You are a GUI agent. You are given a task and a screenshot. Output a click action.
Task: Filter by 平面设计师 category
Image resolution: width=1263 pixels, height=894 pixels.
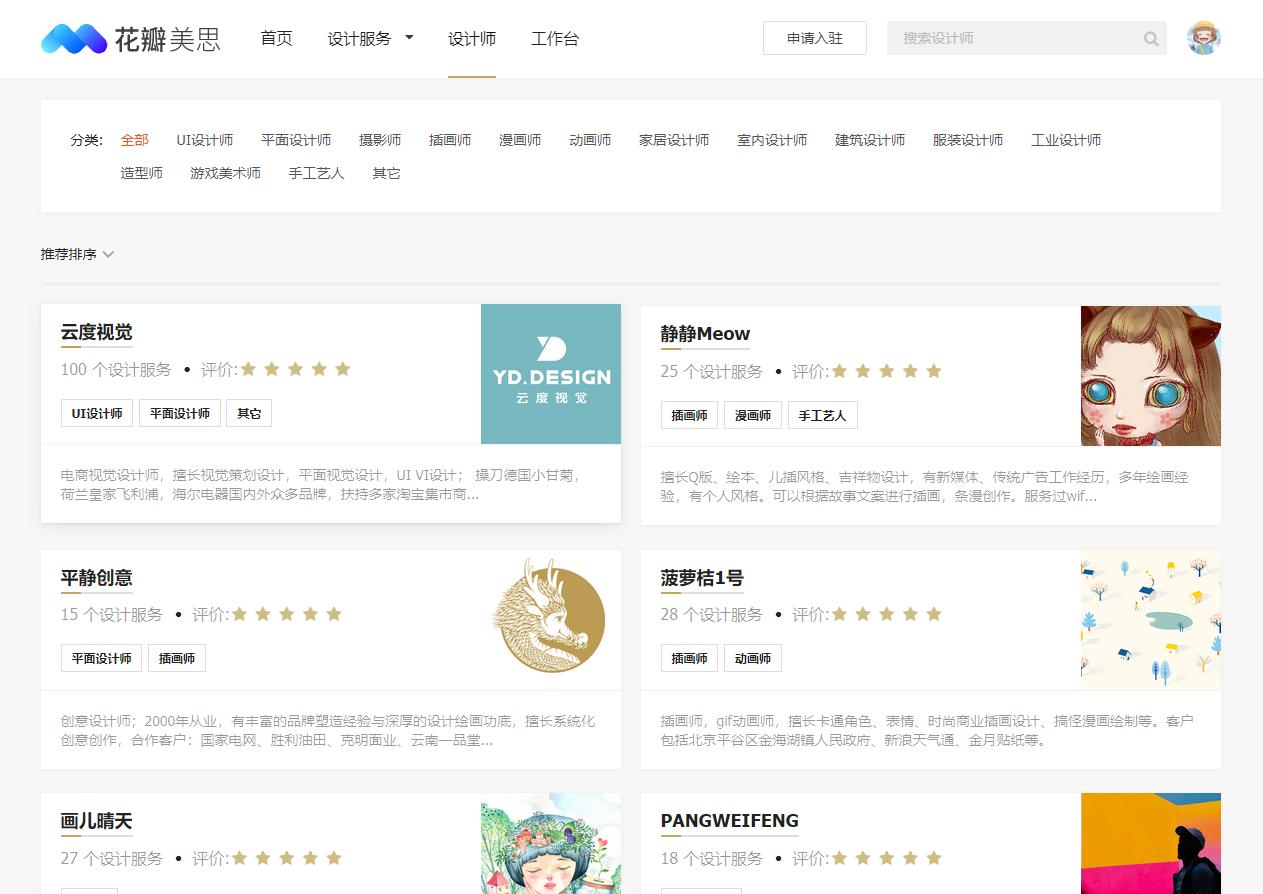pos(296,140)
